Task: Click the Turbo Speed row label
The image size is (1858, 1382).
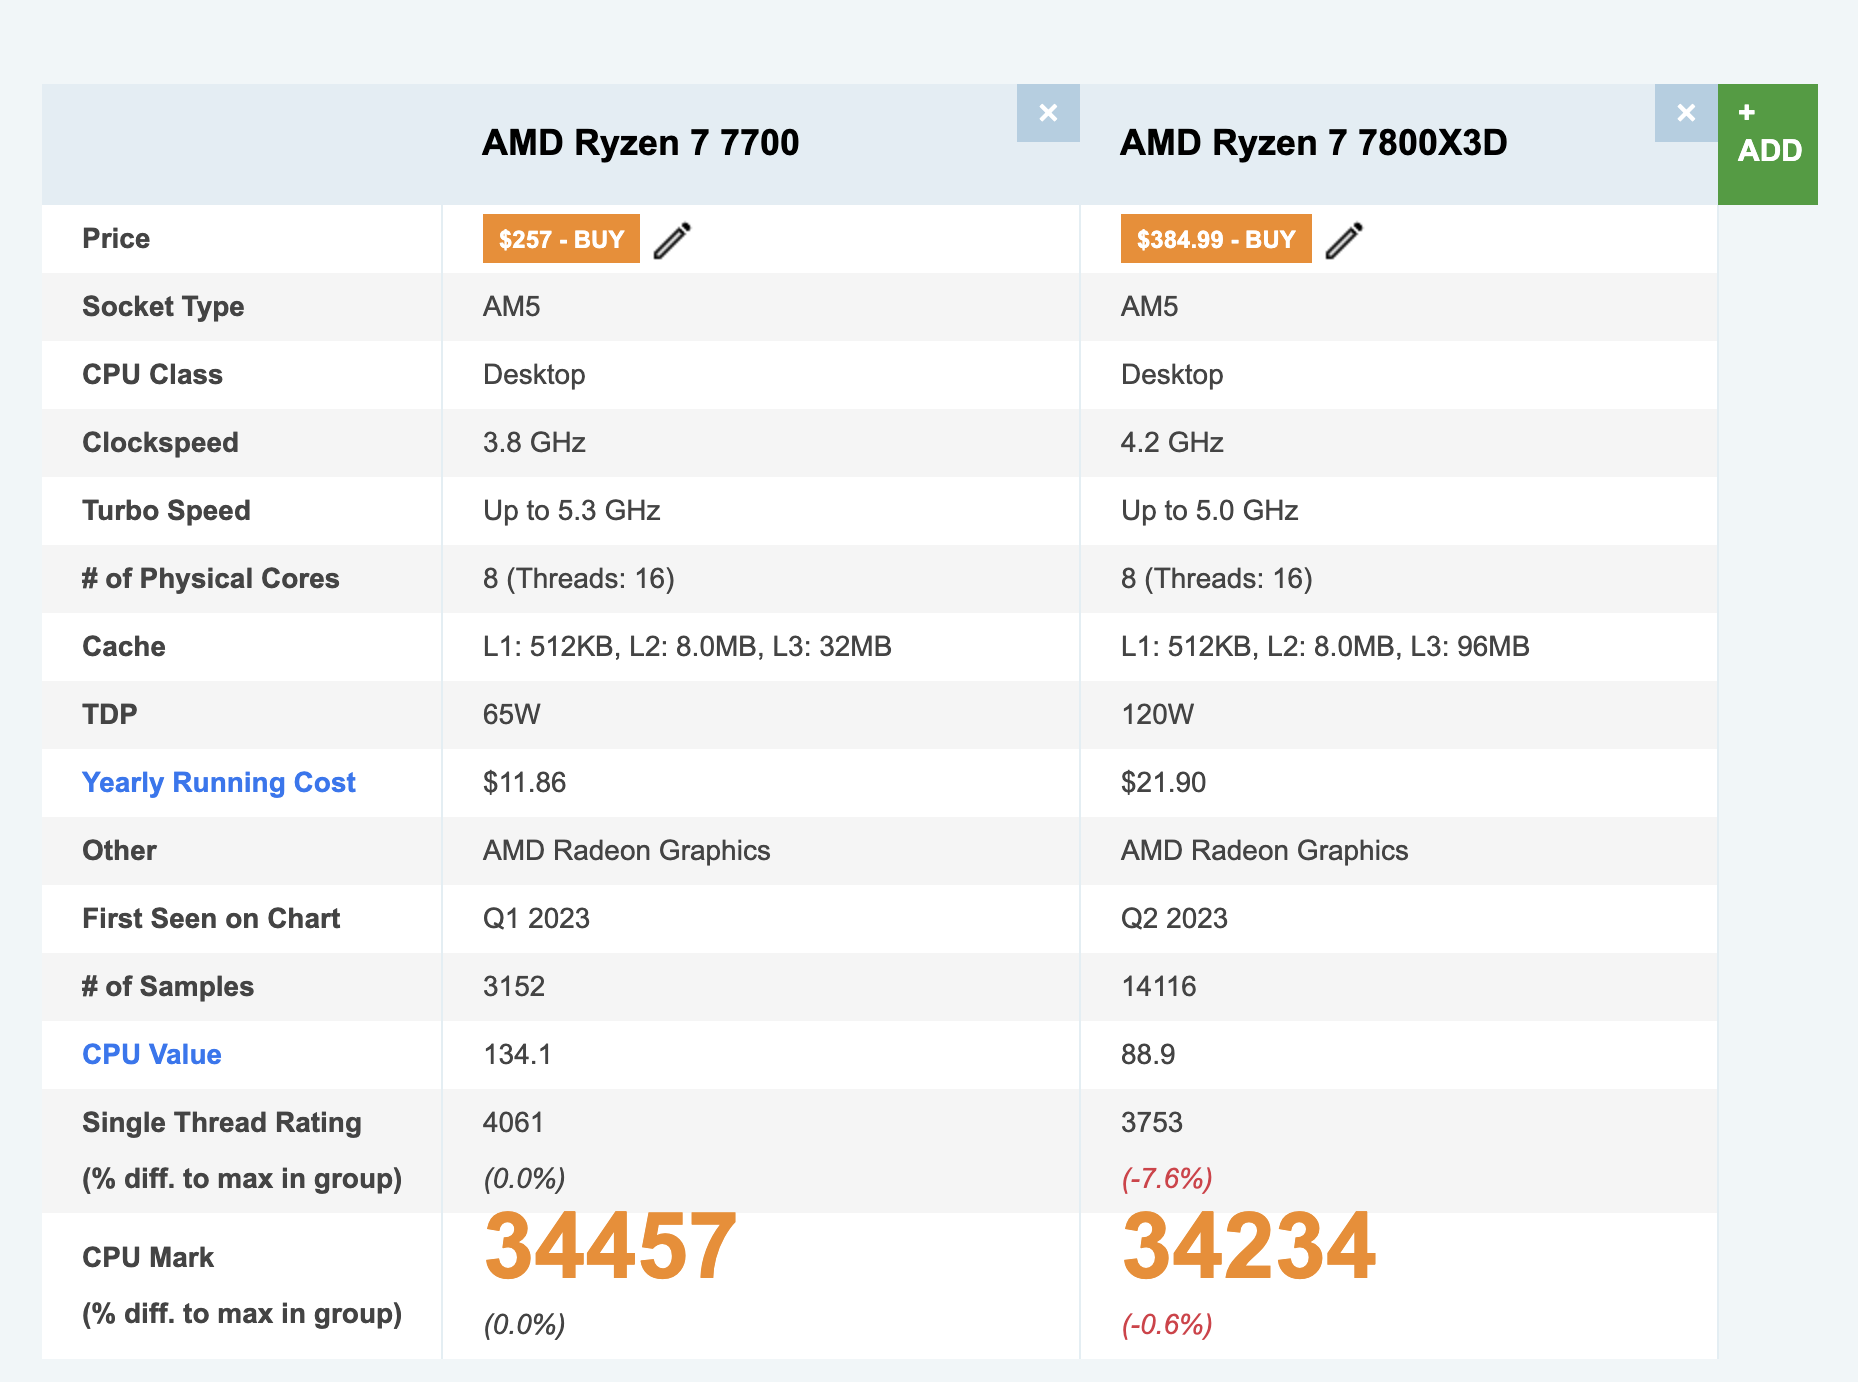Action: (166, 510)
